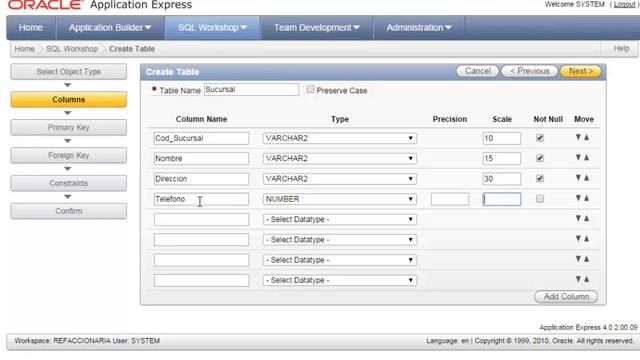The height and width of the screenshot is (360, 640).
Task: Uncheck Not Null for the Nombre column
Action: point(540,158)
